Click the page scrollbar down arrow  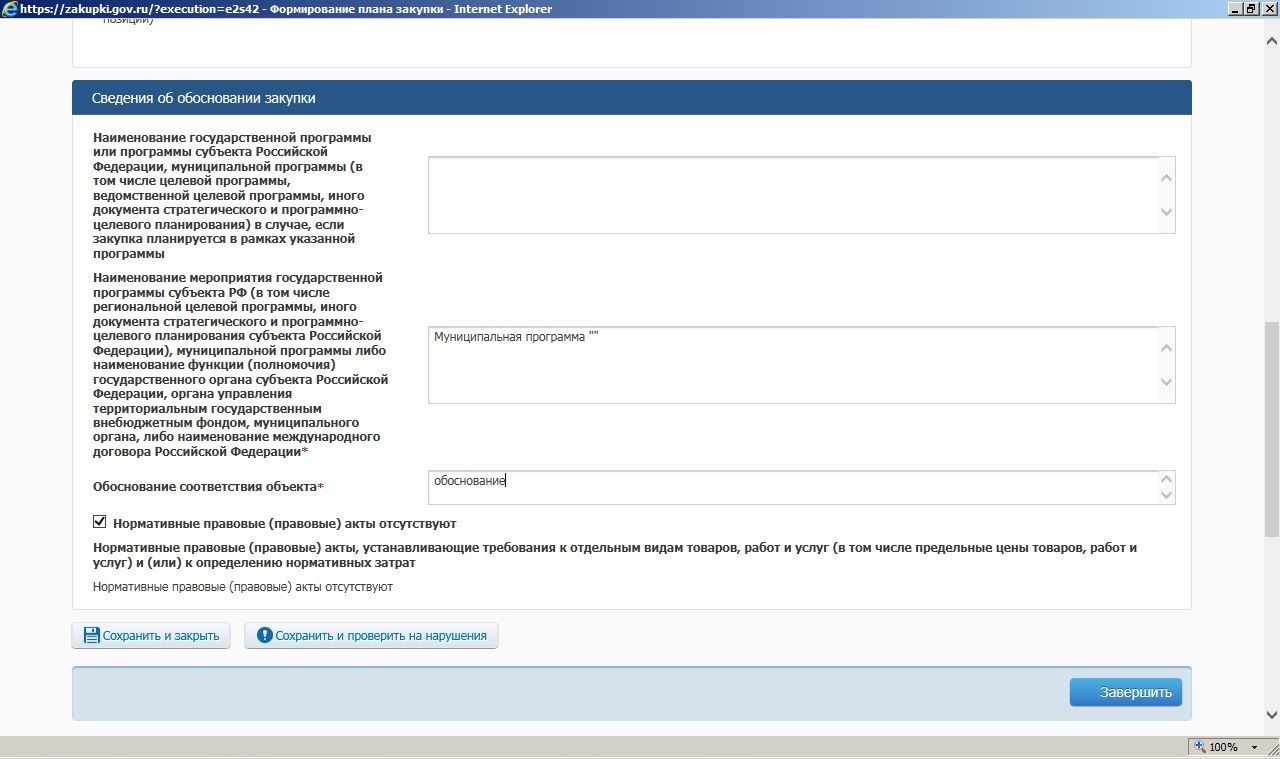(1271, 714)
